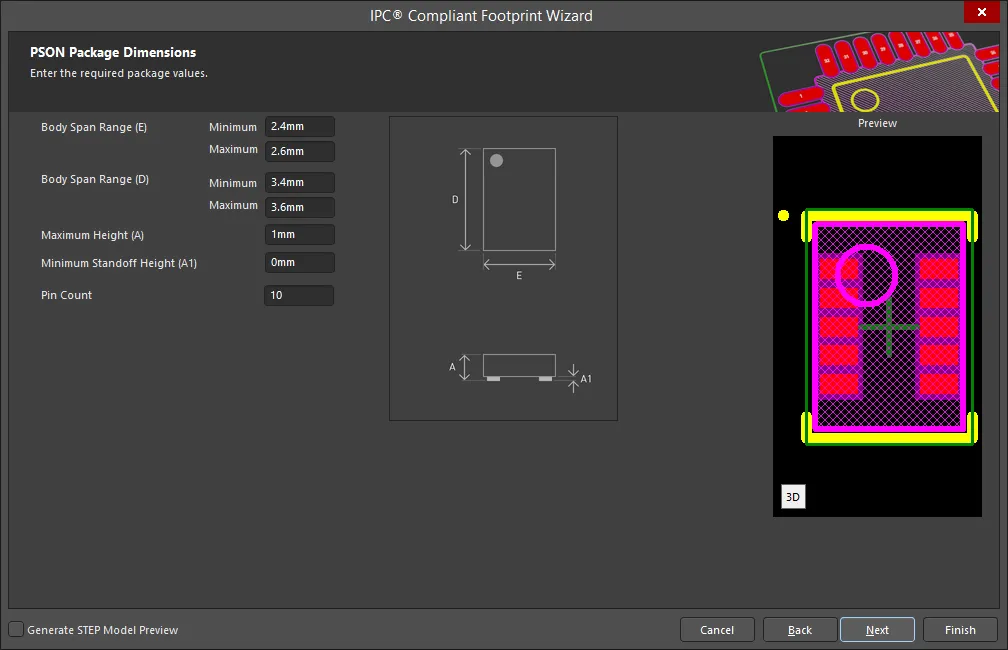
Task: Close the Footprint Wizard window
Action: click(x=981, y=12)
